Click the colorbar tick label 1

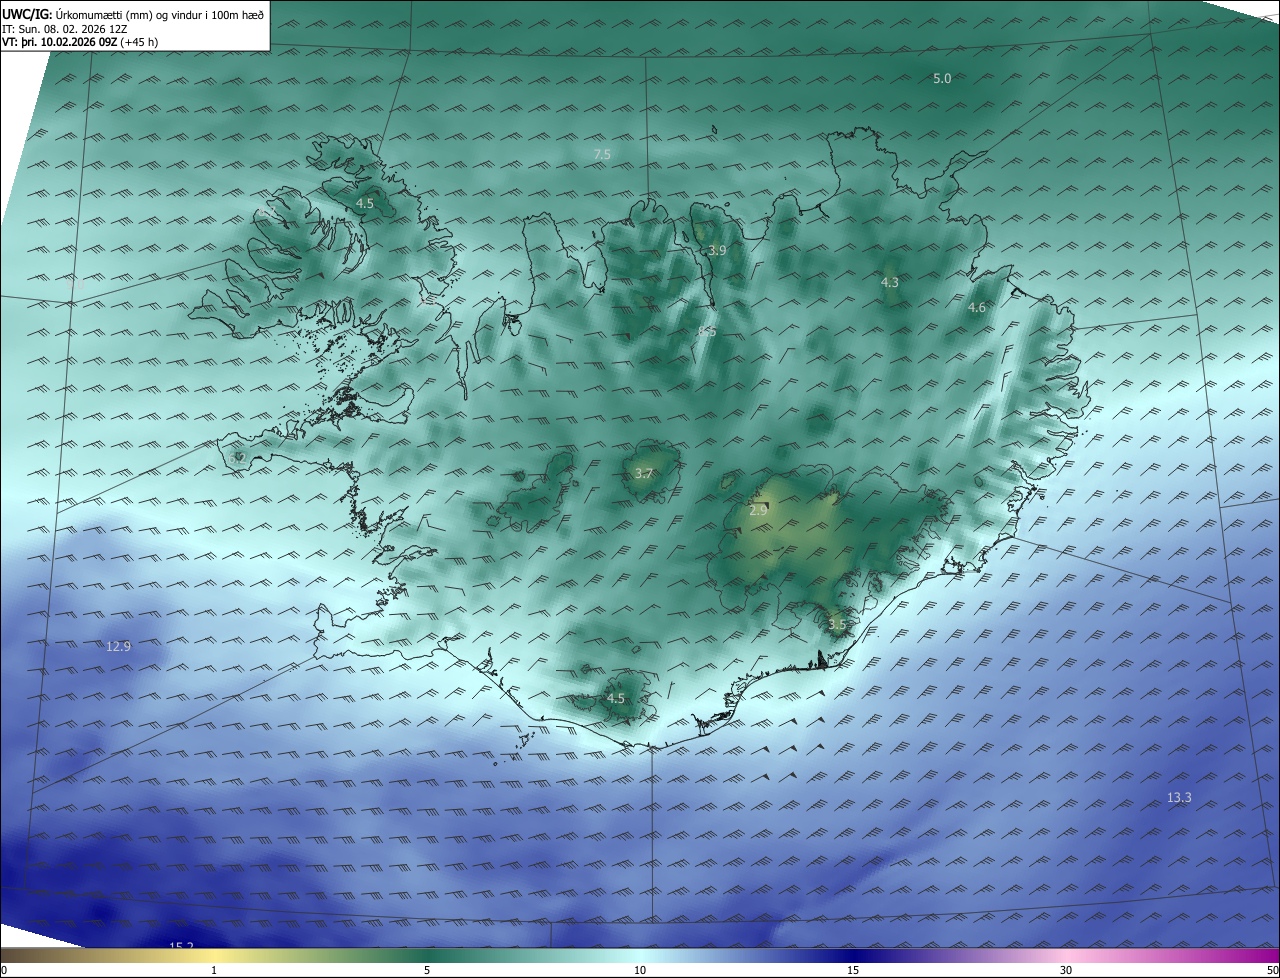214,970
